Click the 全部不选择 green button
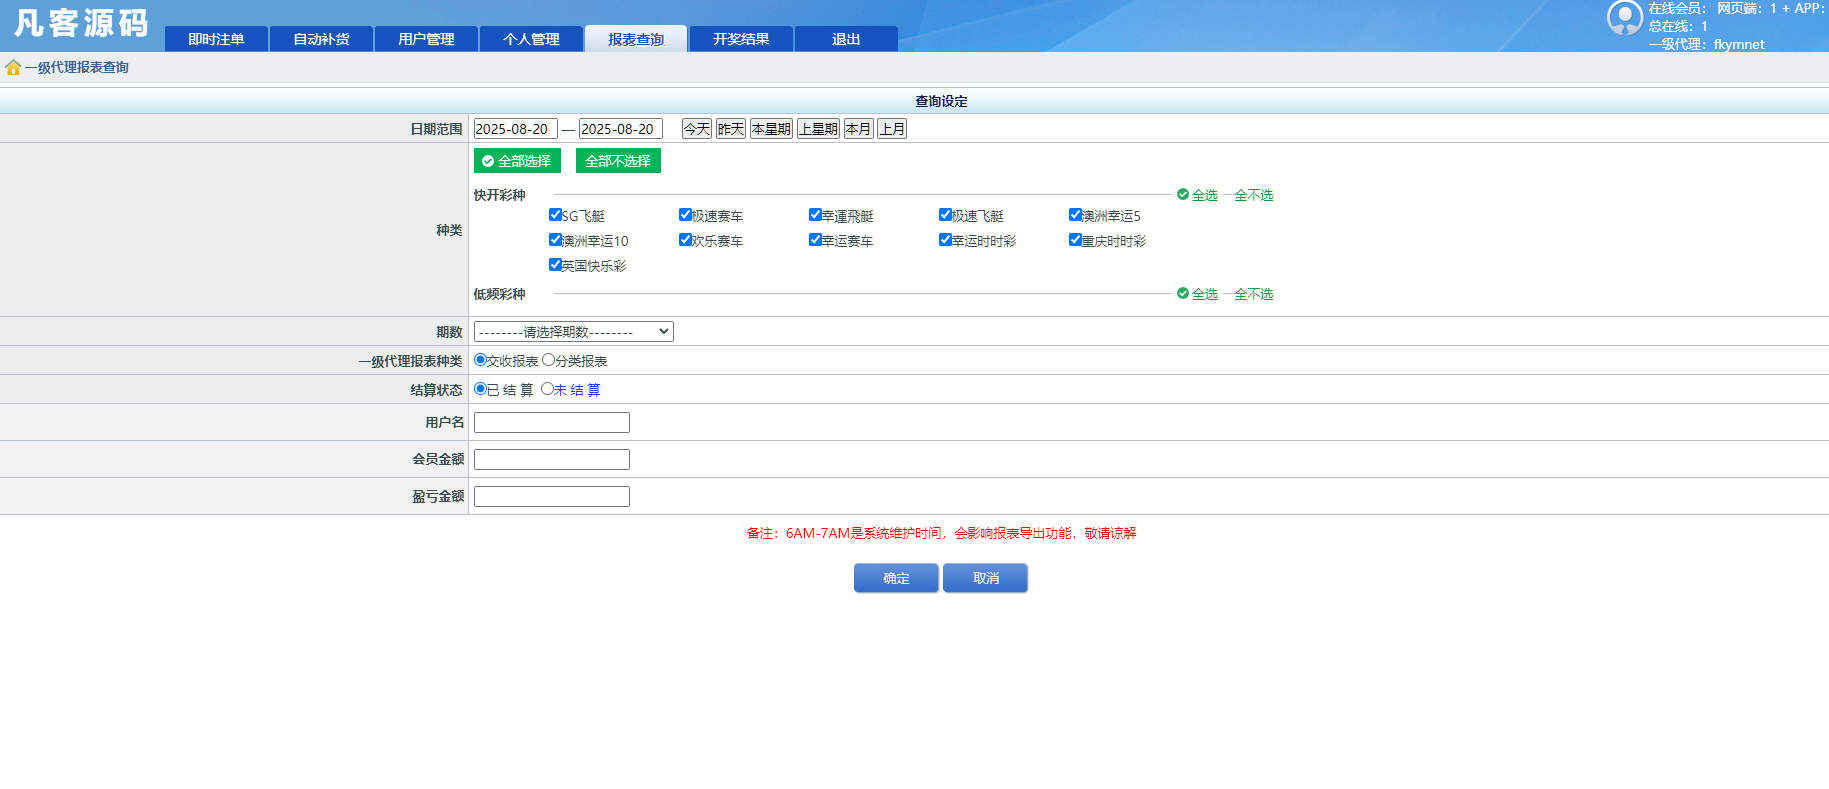Screen dimensions: 1829x789 tap(618, 161)
